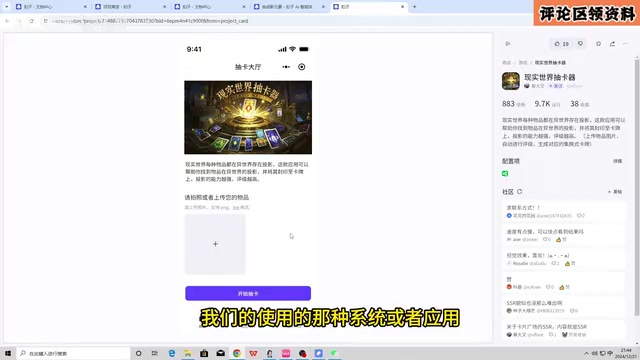Click the Rosalie username on the comment

520,264
